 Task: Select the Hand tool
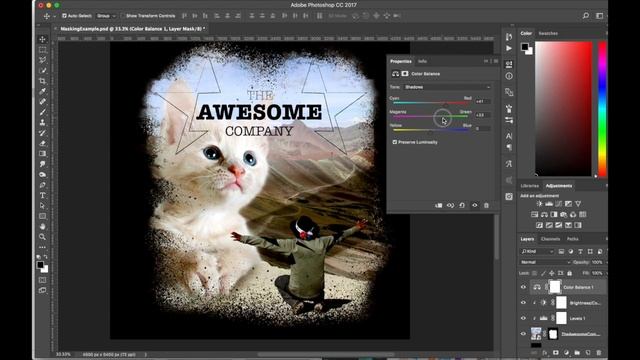click(x=42, y=227)
